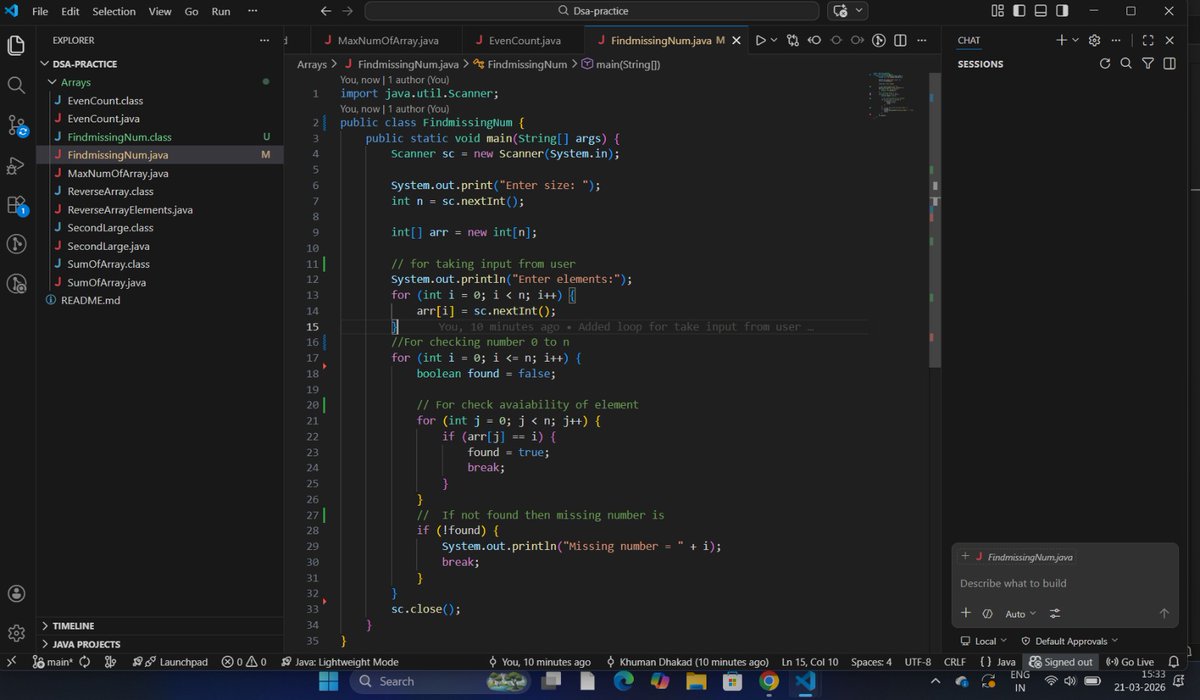The height and width of the screenshot is (700, 1200).
Task: Close the FindmissingNum.java tab
Action: pyautogui.click(x=737, y=41)
